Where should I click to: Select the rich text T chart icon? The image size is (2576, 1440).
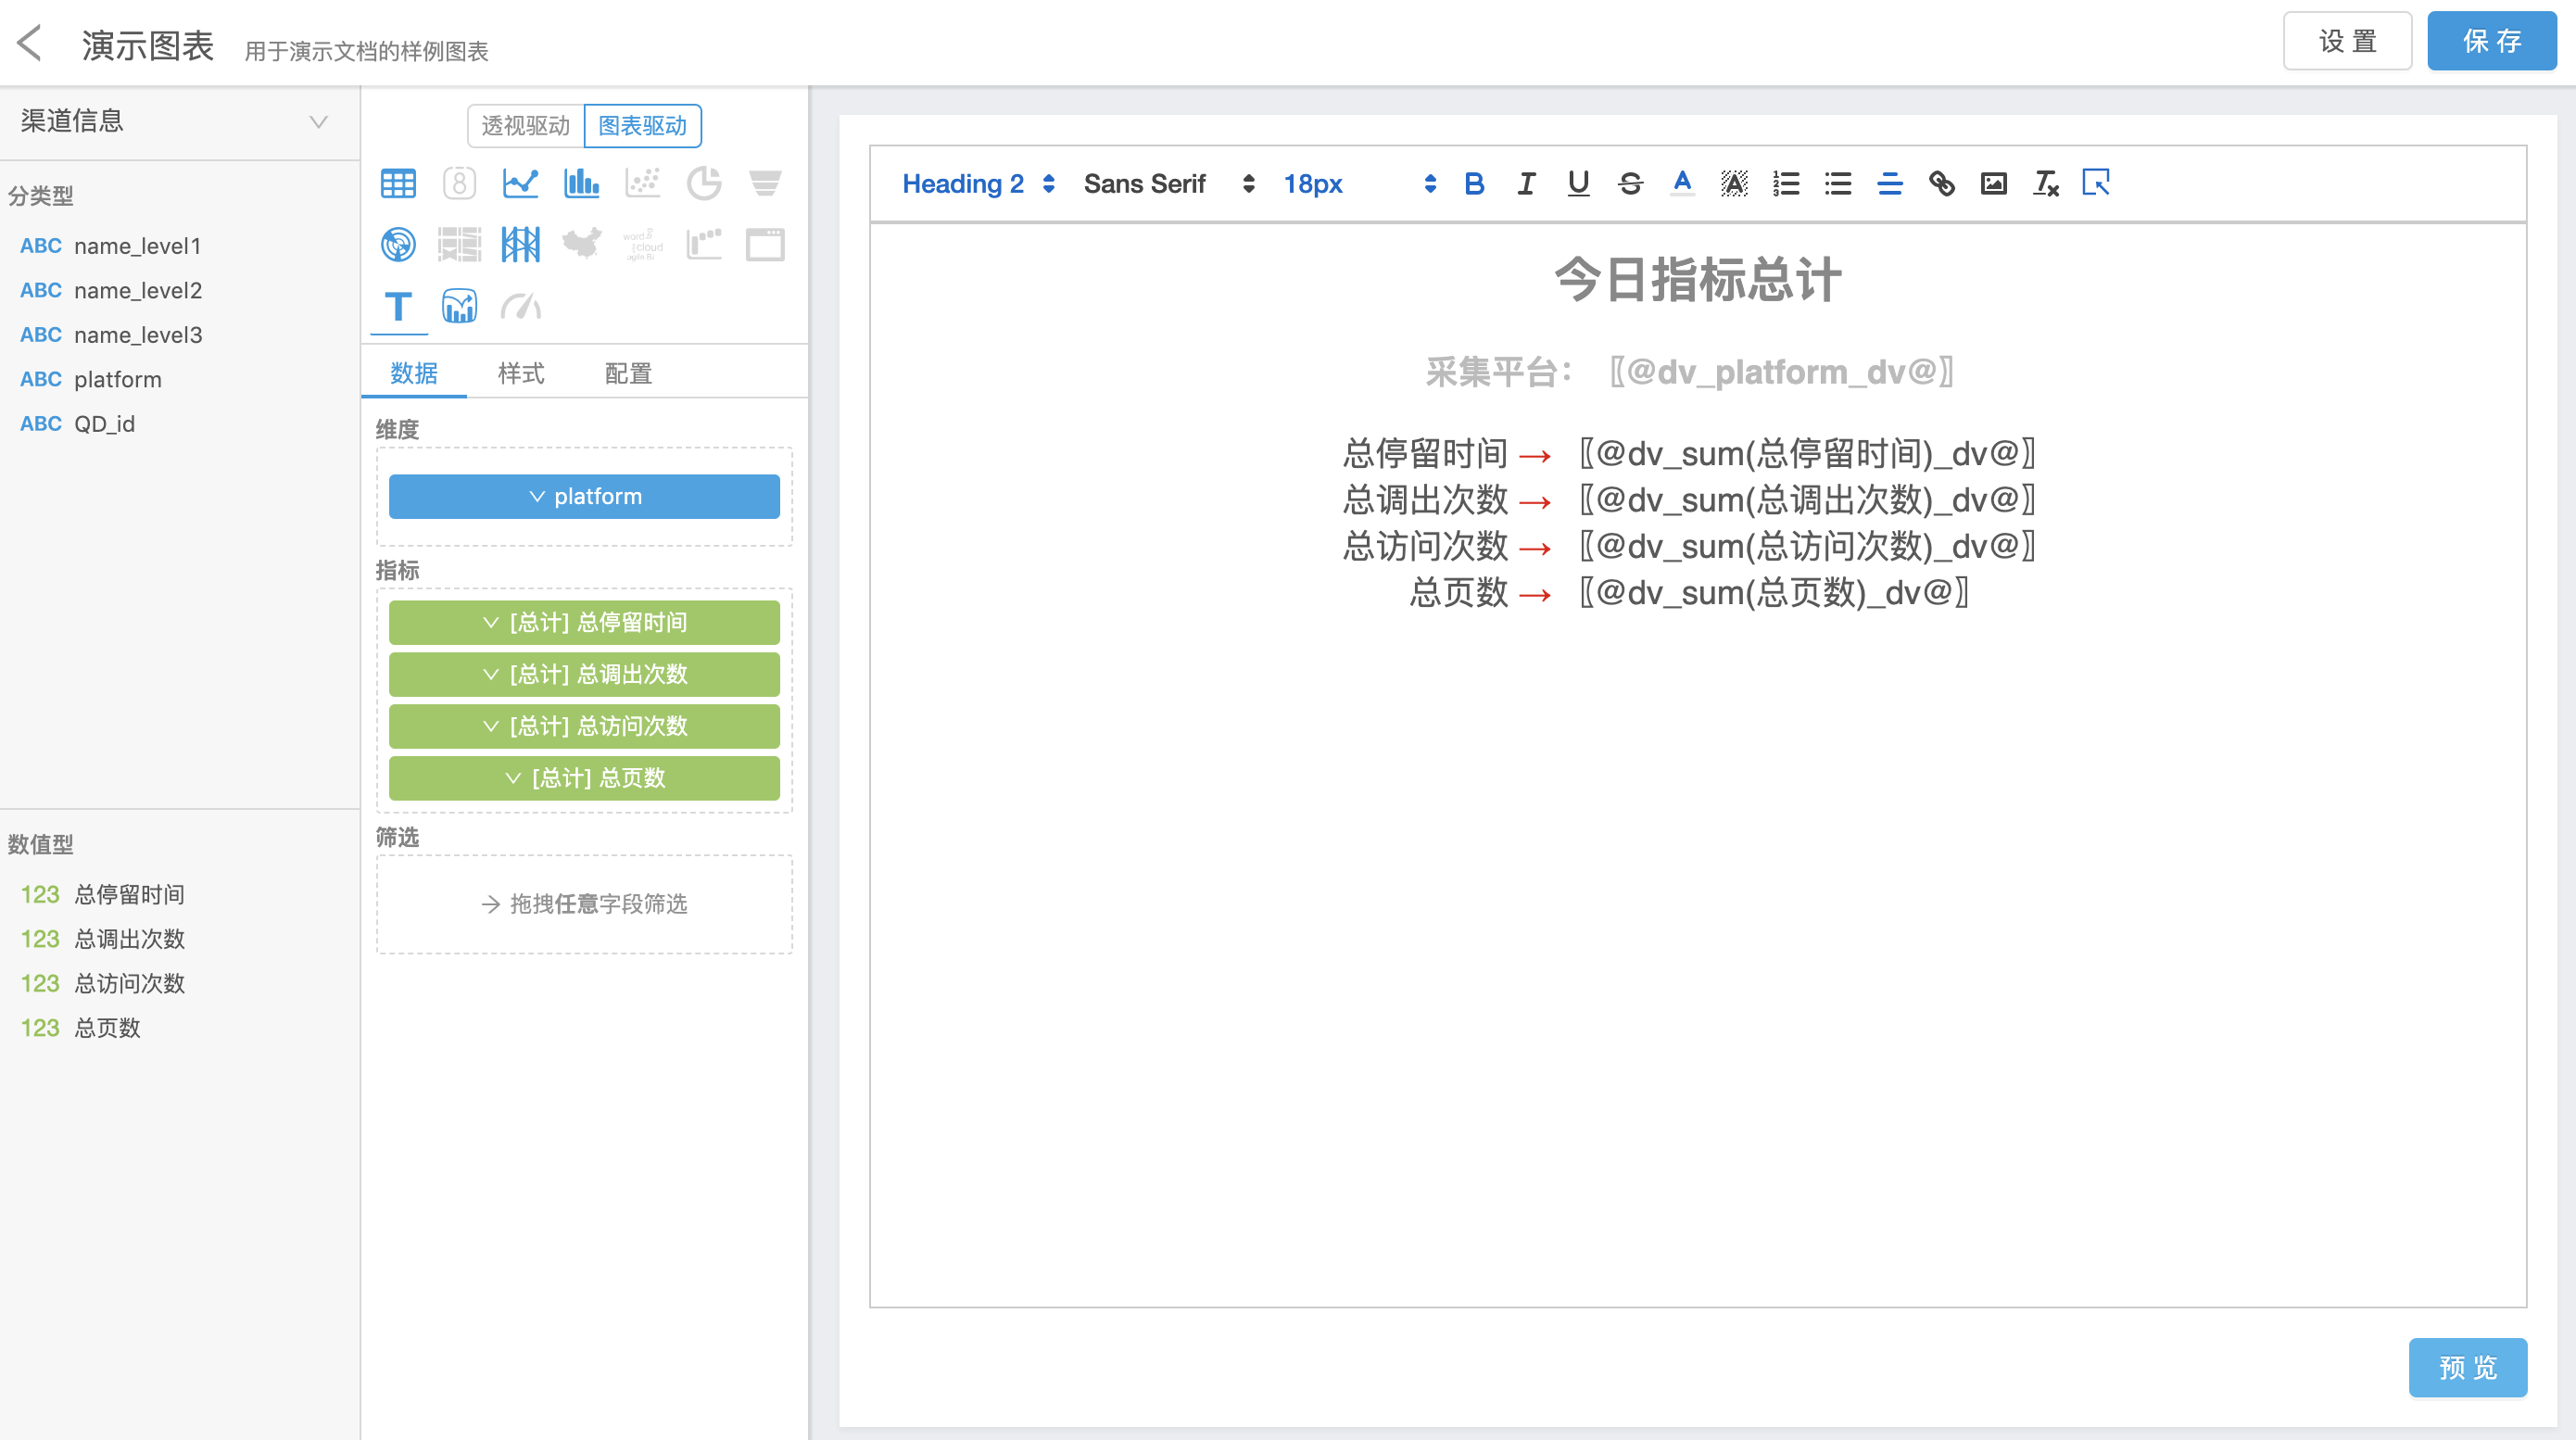(398, 306)
